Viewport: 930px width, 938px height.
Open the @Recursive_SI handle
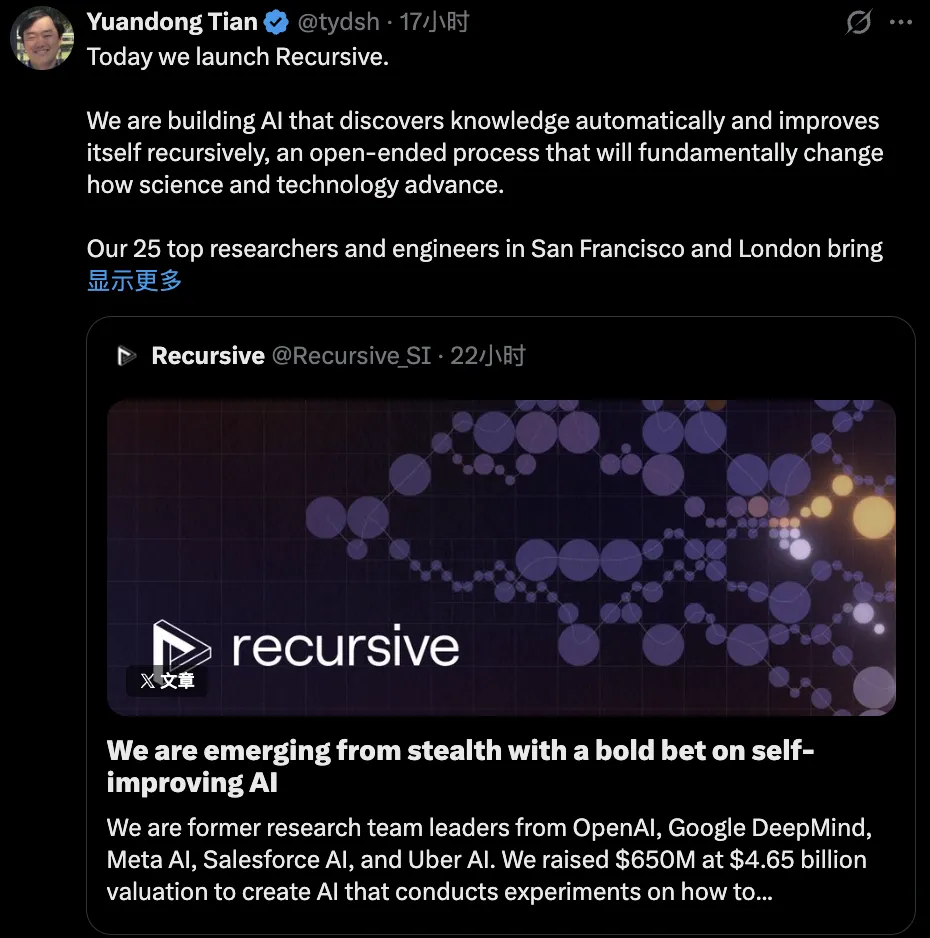(x=352, y=356)
